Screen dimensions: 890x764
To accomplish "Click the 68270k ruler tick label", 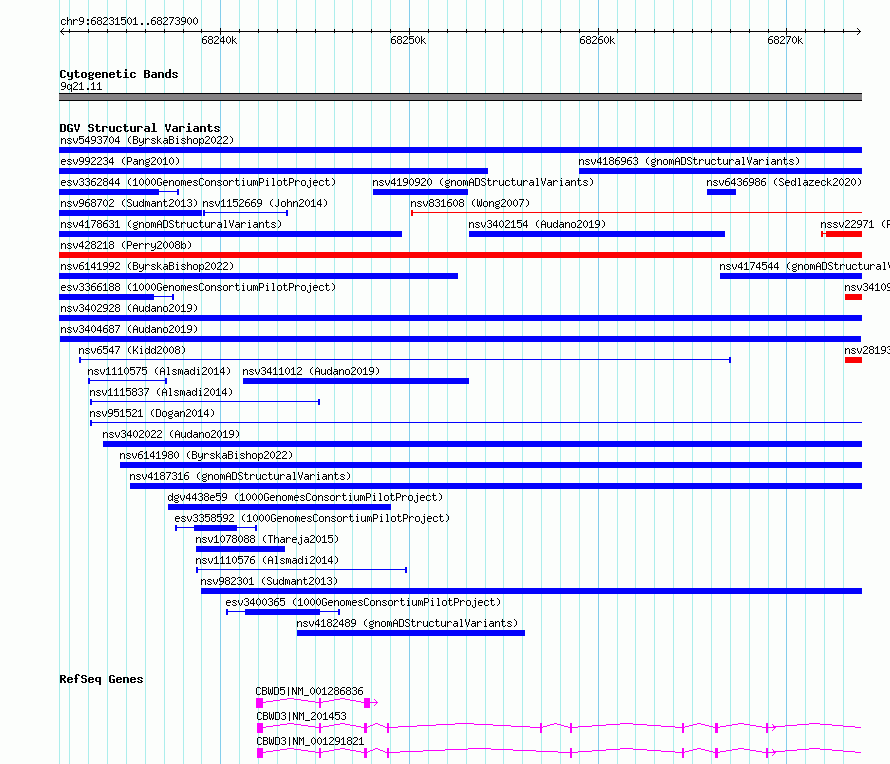I will (785, 40).
